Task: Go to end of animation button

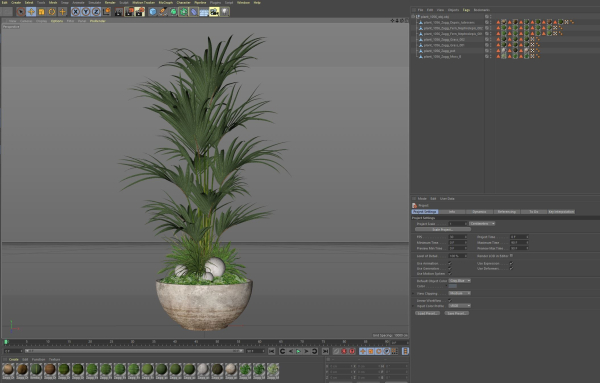Action: coord(325,351)
